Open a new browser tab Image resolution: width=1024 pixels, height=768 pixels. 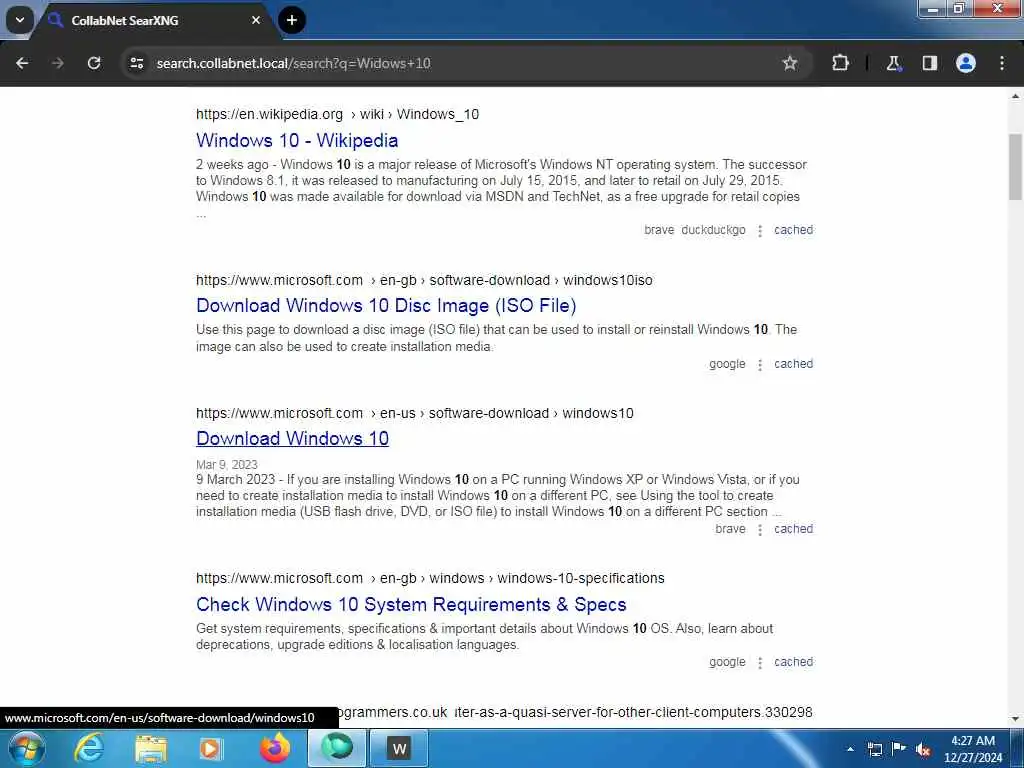pos(292,20)
